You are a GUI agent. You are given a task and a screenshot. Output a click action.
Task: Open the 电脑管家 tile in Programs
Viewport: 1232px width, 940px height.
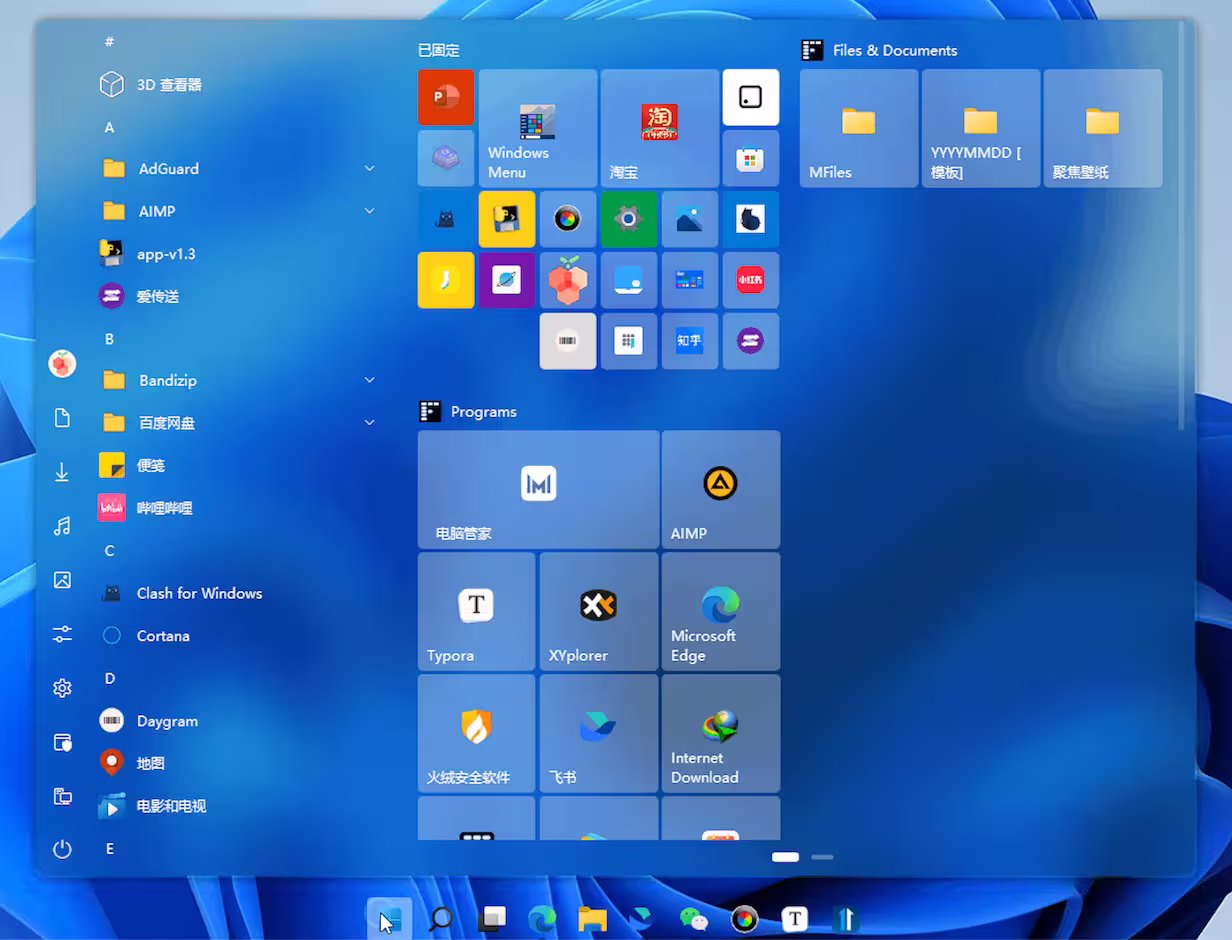[x=538, y=490]
